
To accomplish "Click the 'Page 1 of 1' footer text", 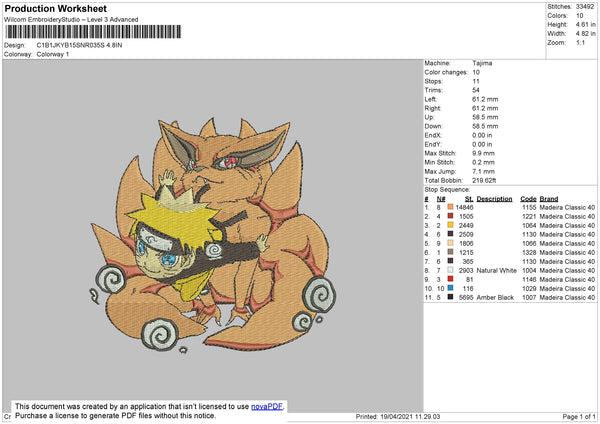I will [579, 417].
